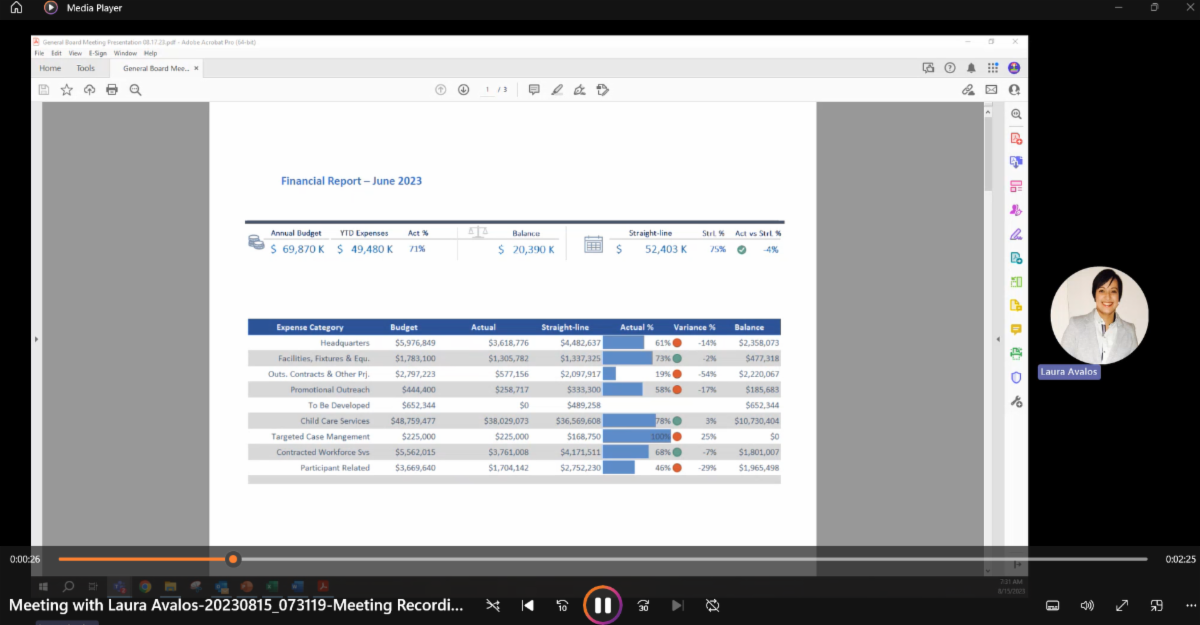The width and height of the screenshot is (1200, 625).
Task: Toggle shuffle mode
Action: pyautogui.click(x=492, y=605)
